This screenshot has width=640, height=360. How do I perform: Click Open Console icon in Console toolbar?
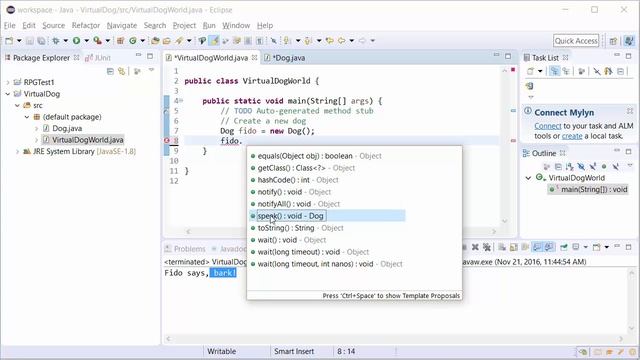tap(597, 247)
